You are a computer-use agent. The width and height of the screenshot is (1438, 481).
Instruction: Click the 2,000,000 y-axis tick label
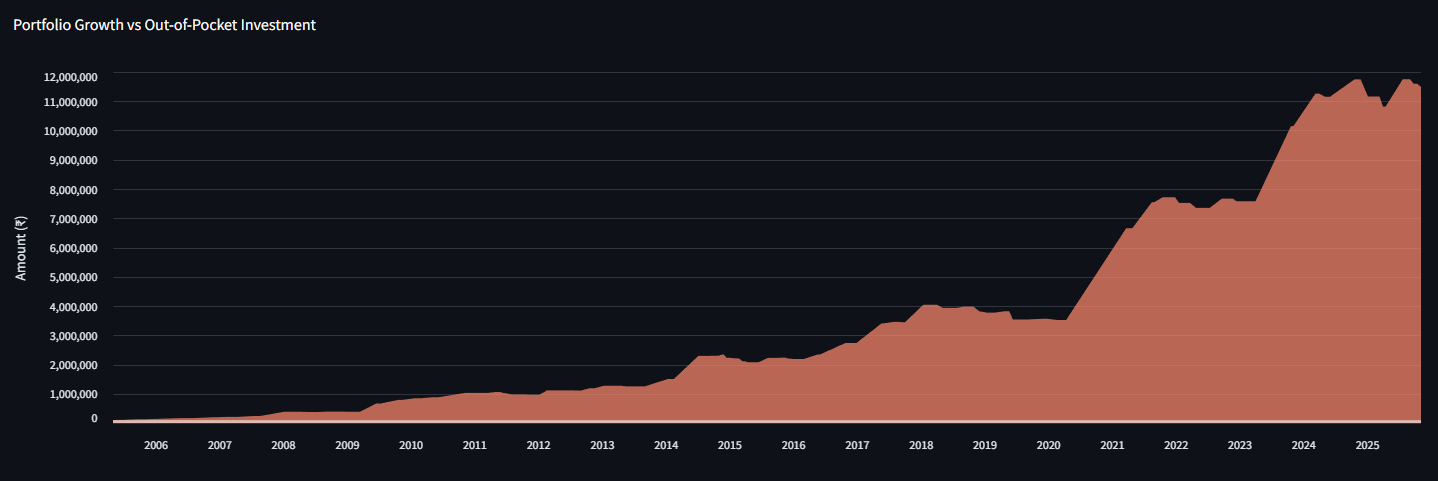73,365
